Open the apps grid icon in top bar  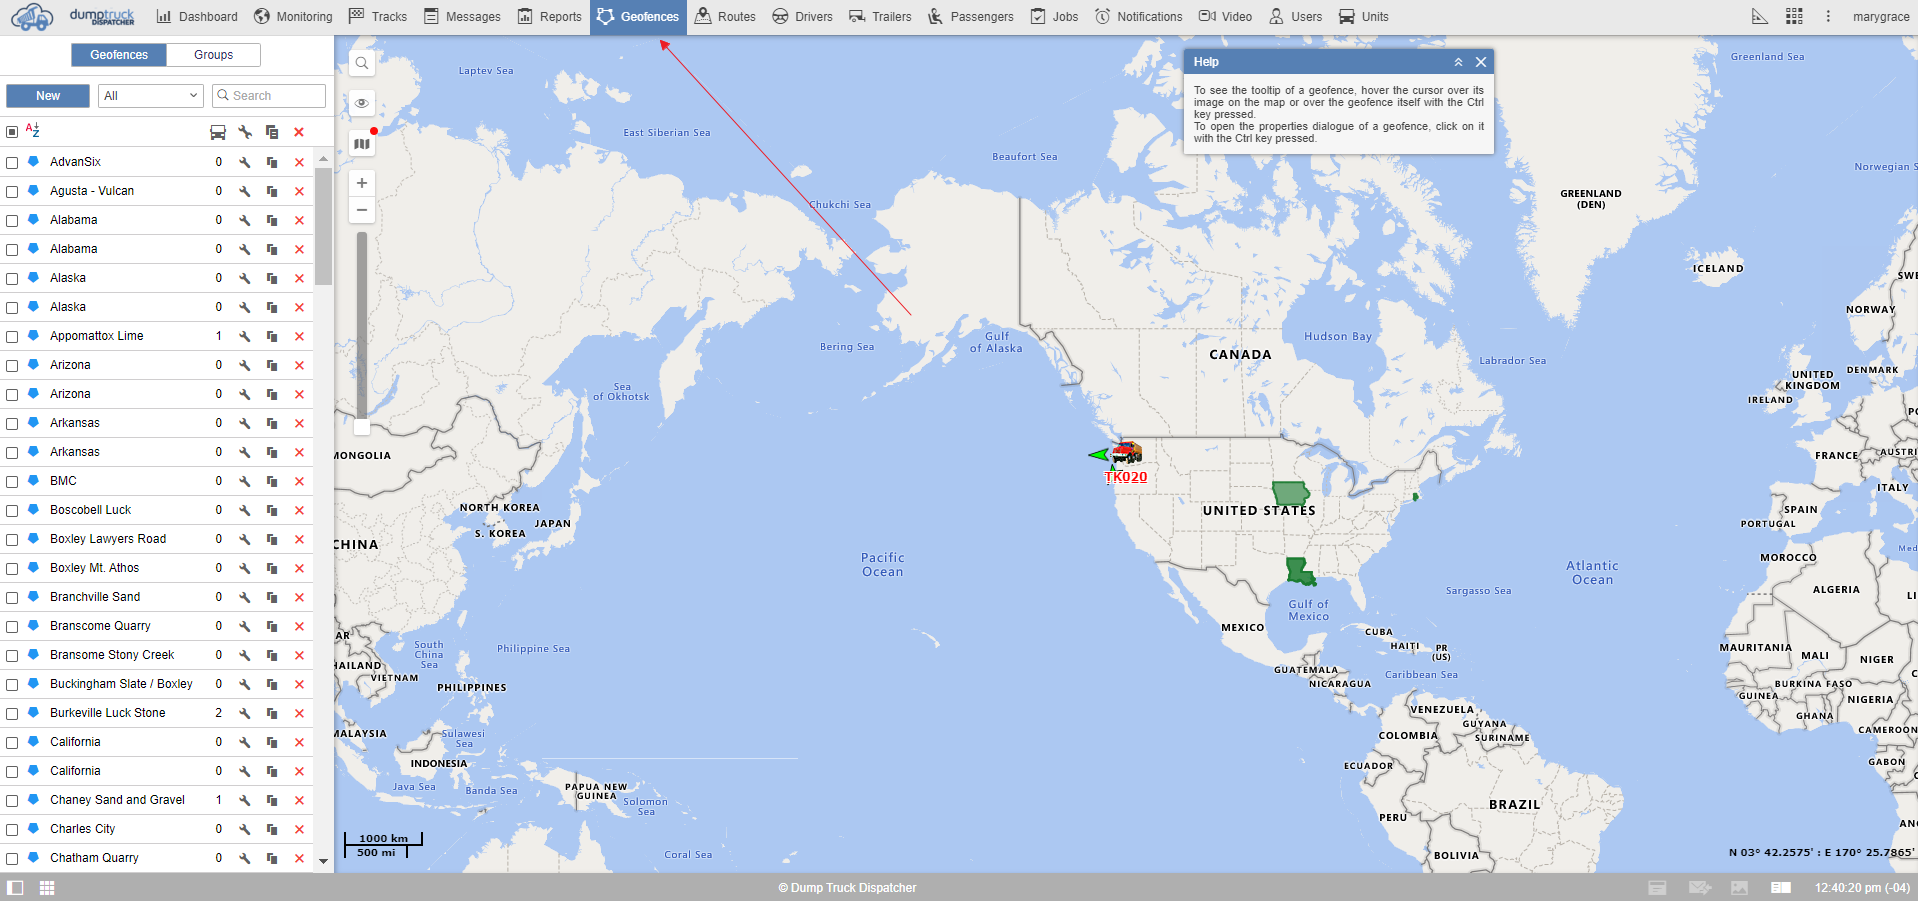[1794, 17]
